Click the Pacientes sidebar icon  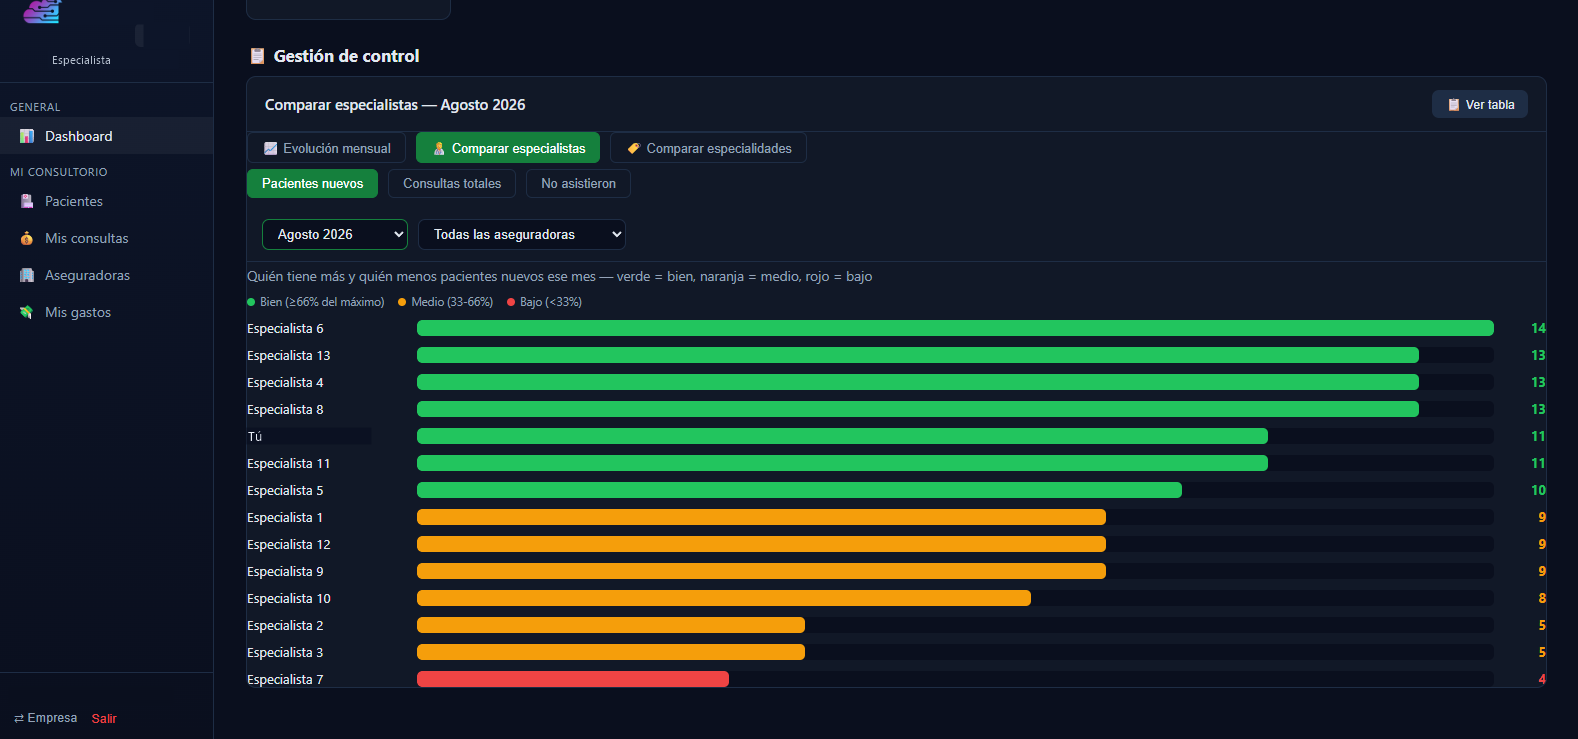point(27,201)
